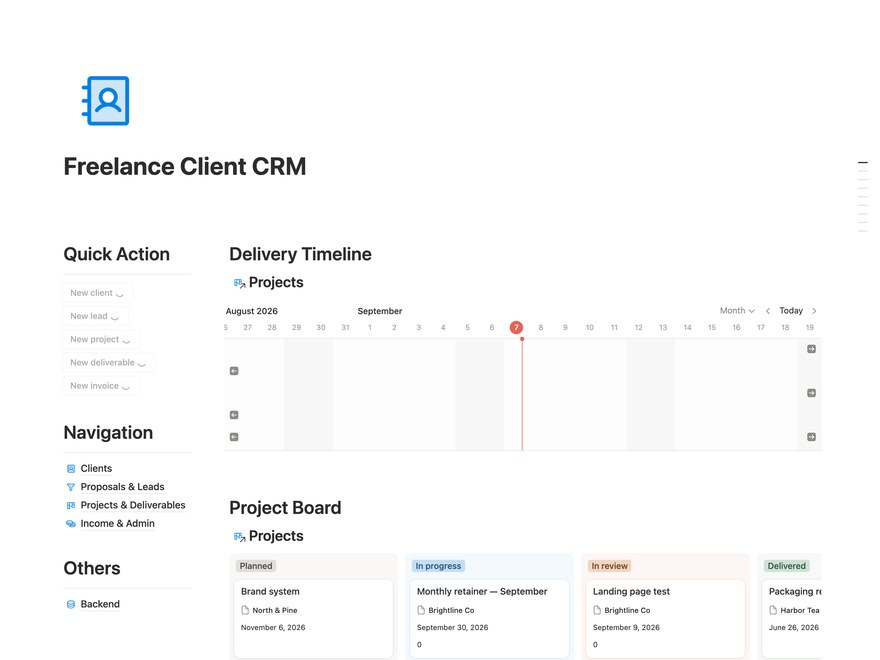Image resolution: width=880 pixels, height=660 pixels.
Task: Click North & Pine client on Brand system card
Action: 274,610
